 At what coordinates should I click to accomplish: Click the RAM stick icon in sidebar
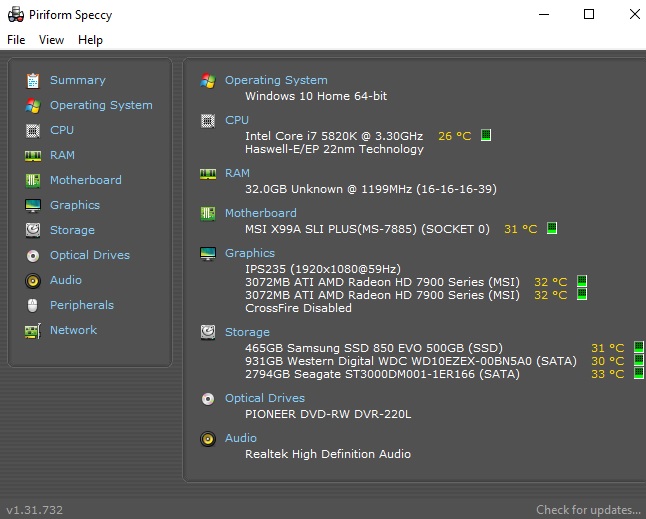(33, 155)
